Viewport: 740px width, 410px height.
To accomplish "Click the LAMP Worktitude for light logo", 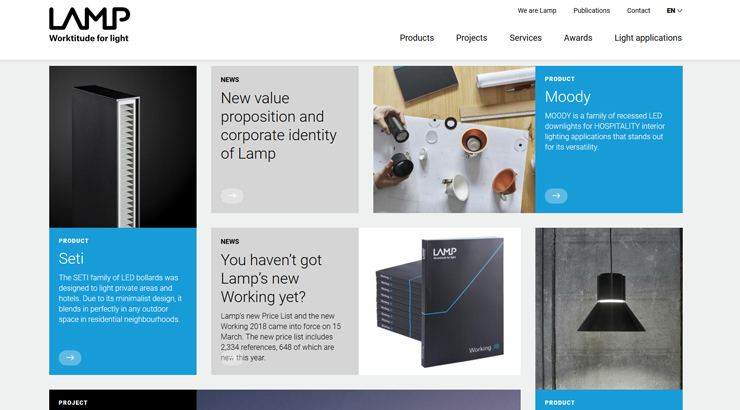I will (89, 25).
